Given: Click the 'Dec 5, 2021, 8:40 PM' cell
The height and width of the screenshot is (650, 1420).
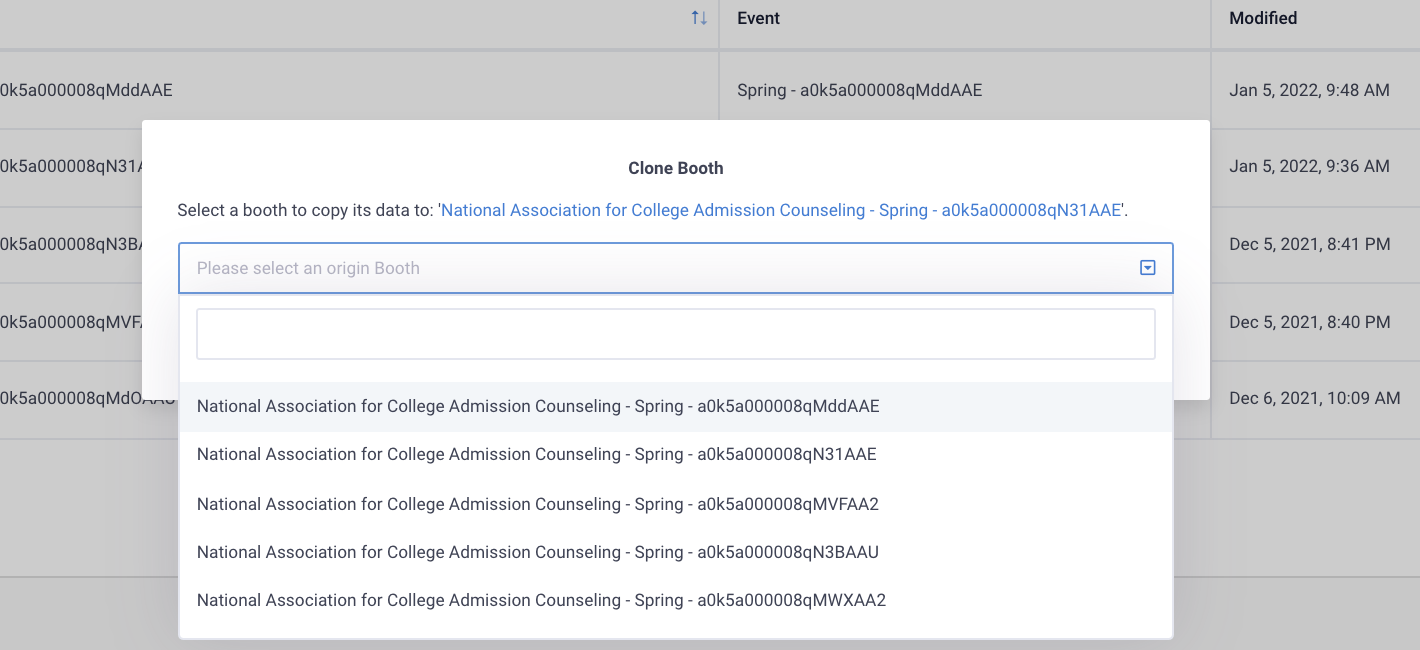Looking at the screenshot, I should (1309, 322).
